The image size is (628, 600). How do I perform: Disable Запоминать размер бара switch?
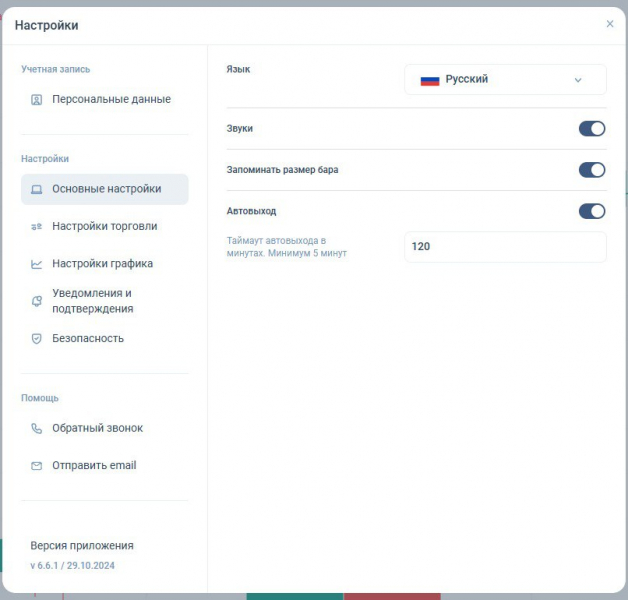pos(592,170)
